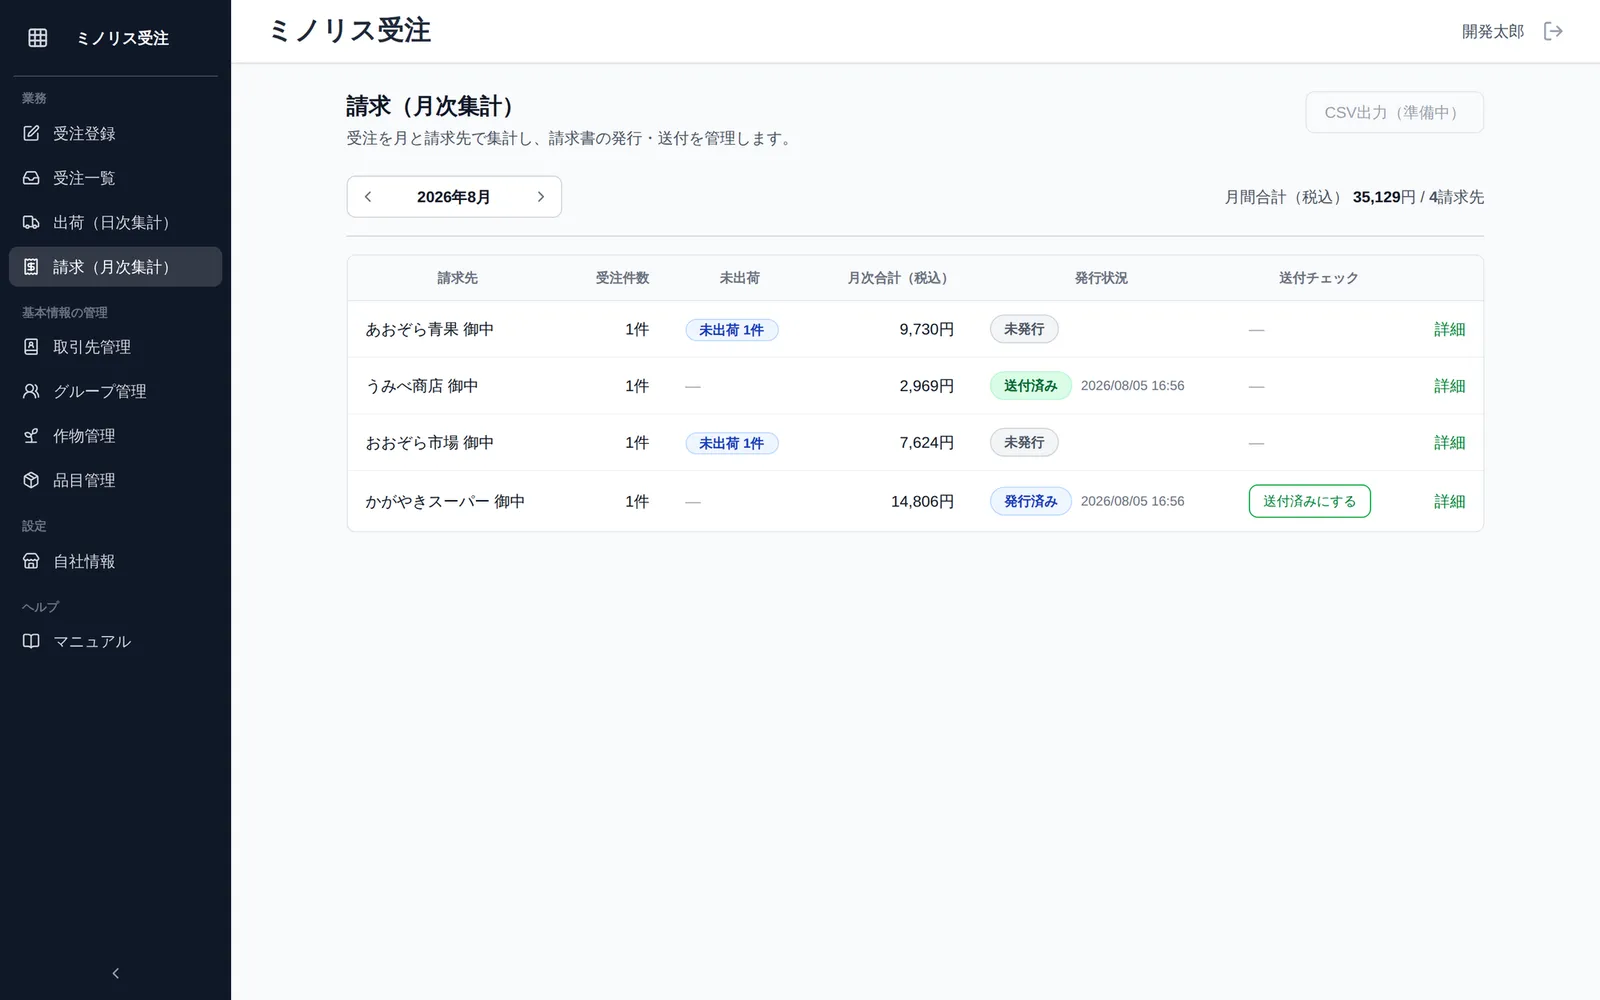This screenshot has height=1000, width=1600.
Task: Open 詳細 for おおぞら市場 御中
Action: tap(1449, 442)
